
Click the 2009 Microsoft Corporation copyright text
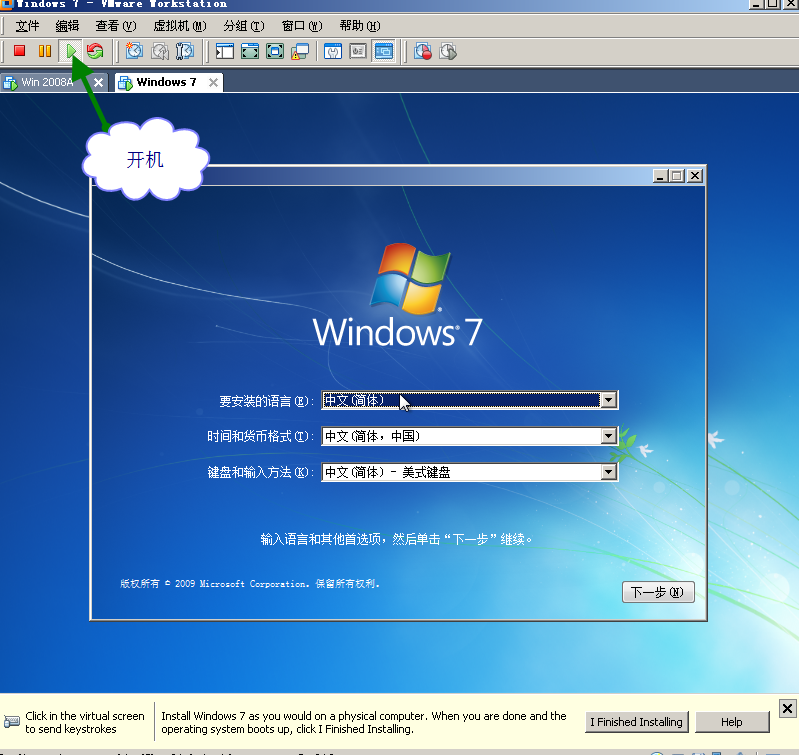[x=250, y=584]
